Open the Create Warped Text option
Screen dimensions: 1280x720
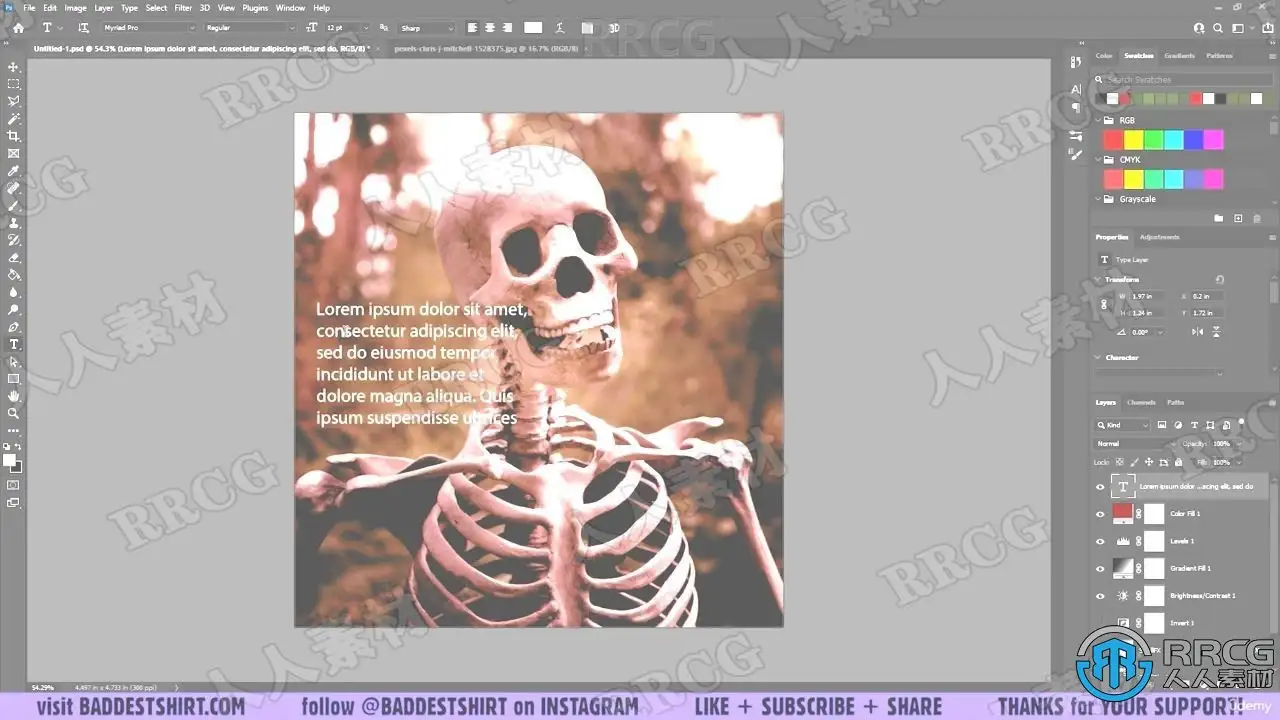click(560, 28)
